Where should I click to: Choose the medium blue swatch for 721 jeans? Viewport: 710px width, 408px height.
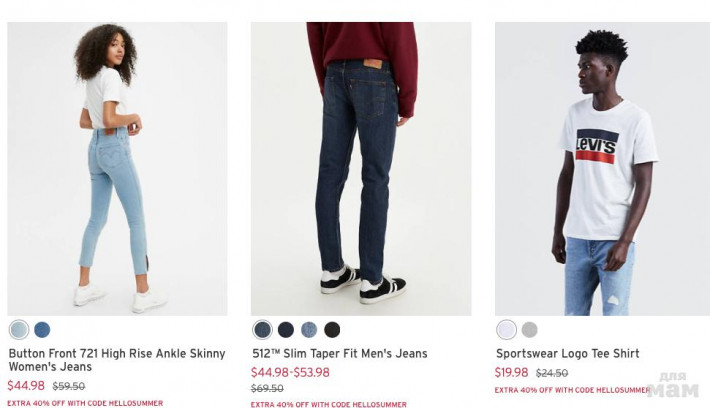click(42, 330)
